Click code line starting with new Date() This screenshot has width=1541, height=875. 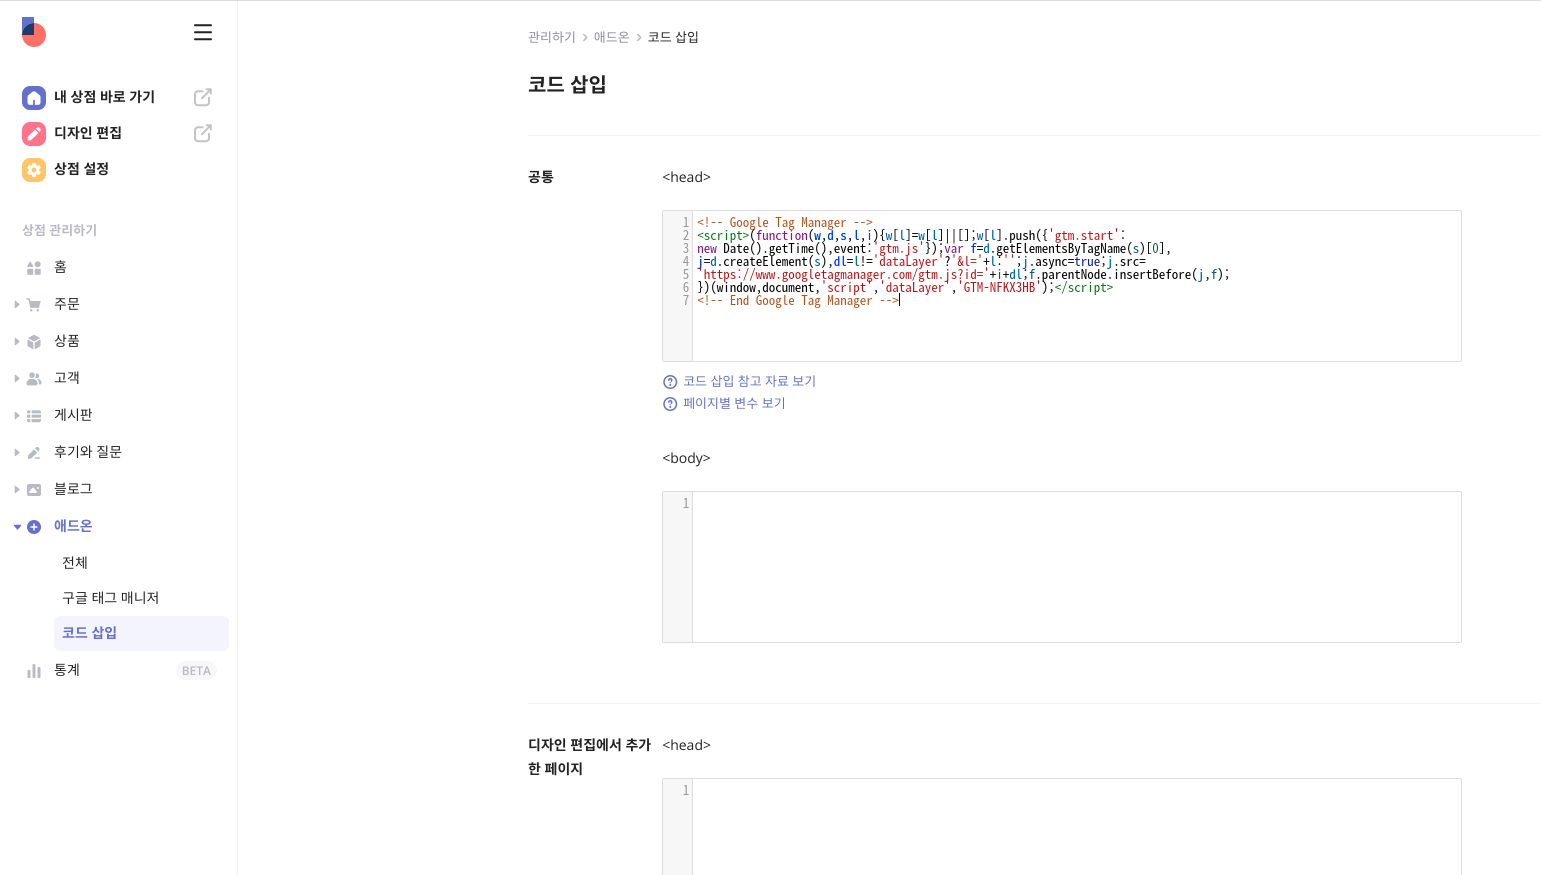coord(934,249)
